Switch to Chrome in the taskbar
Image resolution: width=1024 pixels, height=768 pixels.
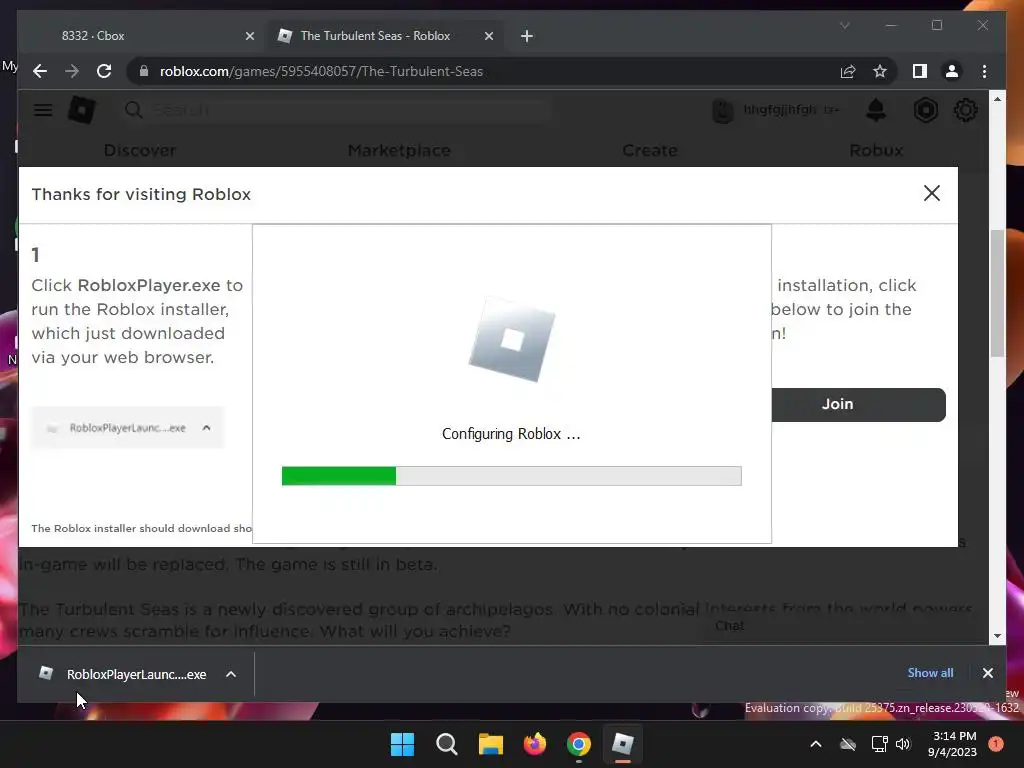[579, 744]
